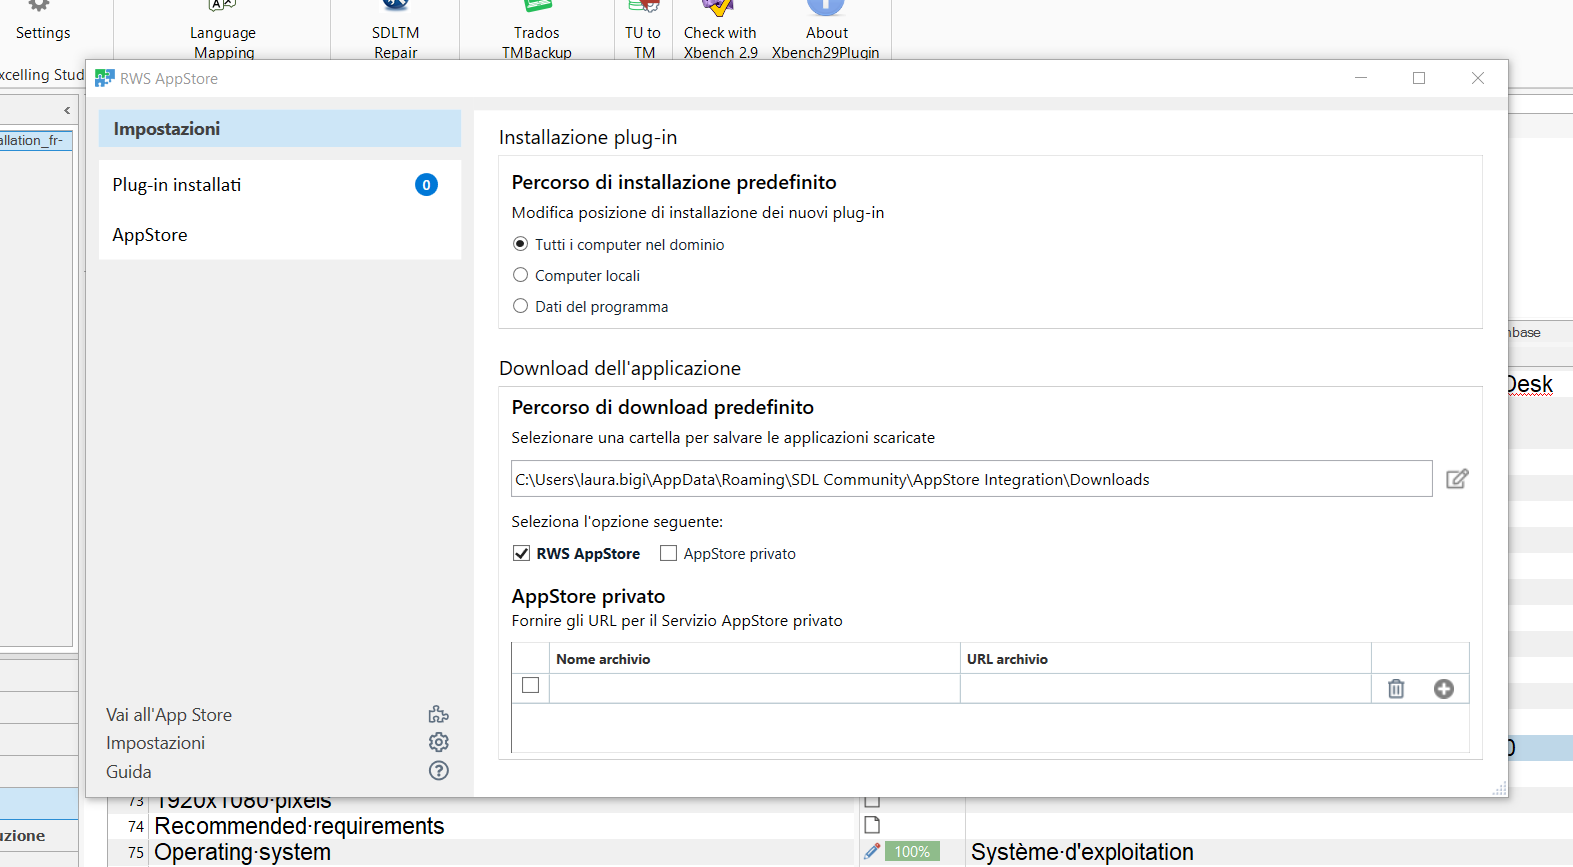Click the URL archivio column header

pyautogui.click(x=1165, y=659)
